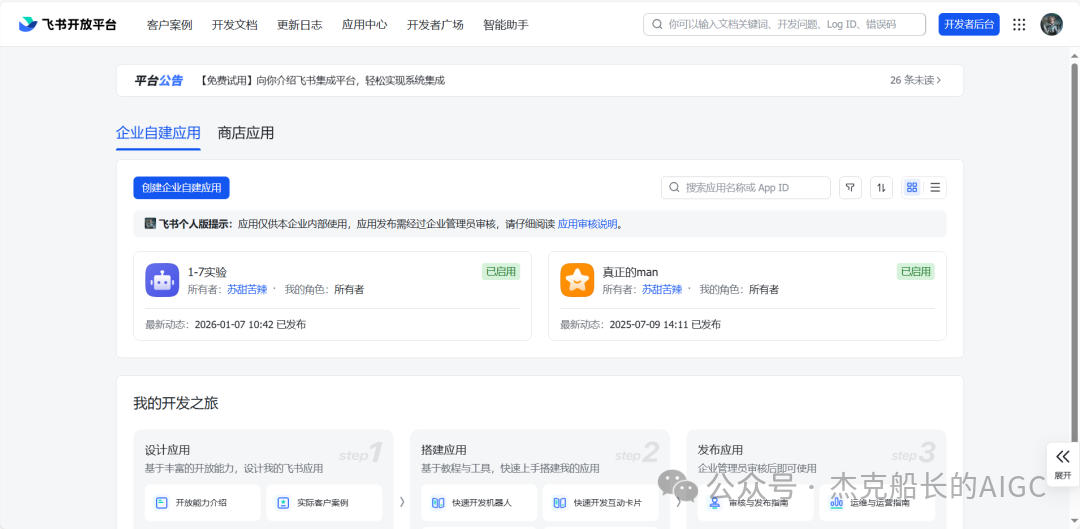The width and height of the screenshot is (1080, 529).
Task: Click the 运维与运营指南 icon
Action: [837, 502]
